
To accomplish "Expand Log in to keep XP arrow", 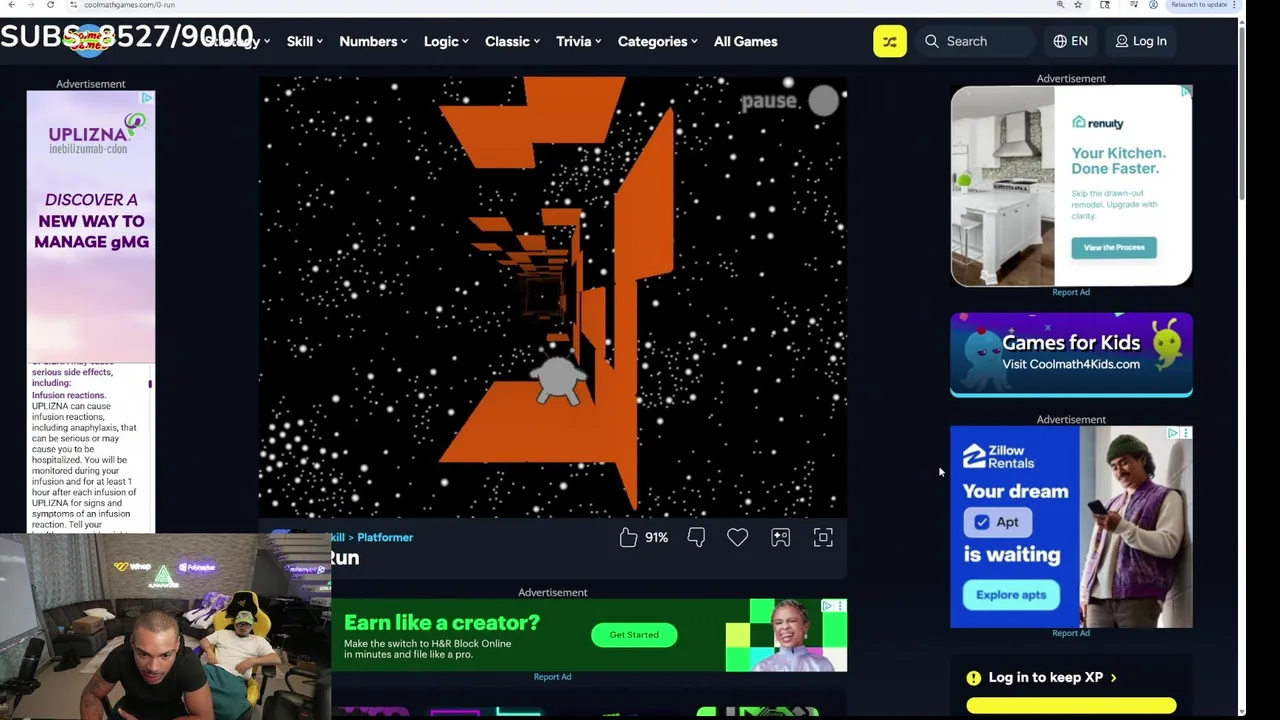I will [1114, 678].
